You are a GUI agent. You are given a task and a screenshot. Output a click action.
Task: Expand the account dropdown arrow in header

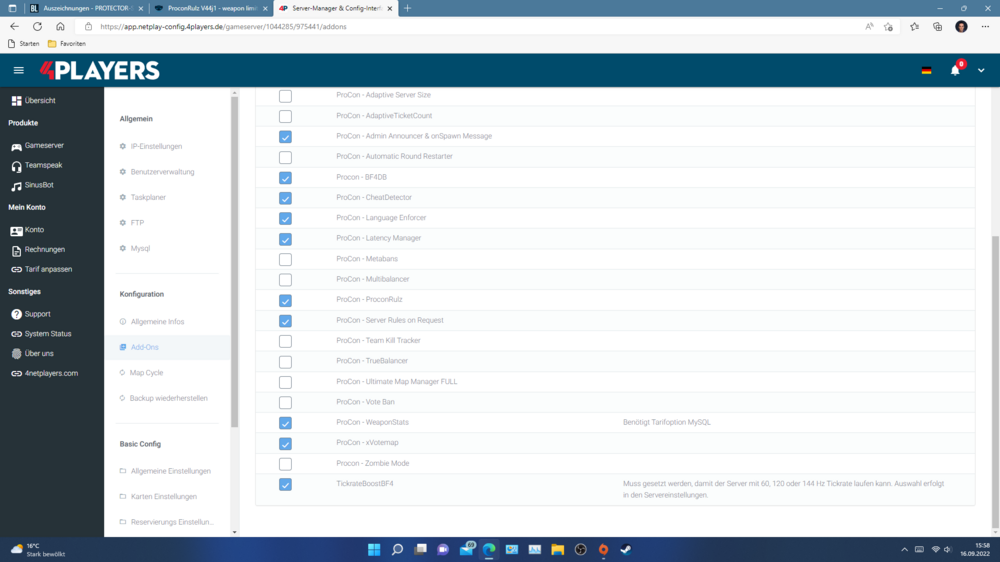(981, 70)
